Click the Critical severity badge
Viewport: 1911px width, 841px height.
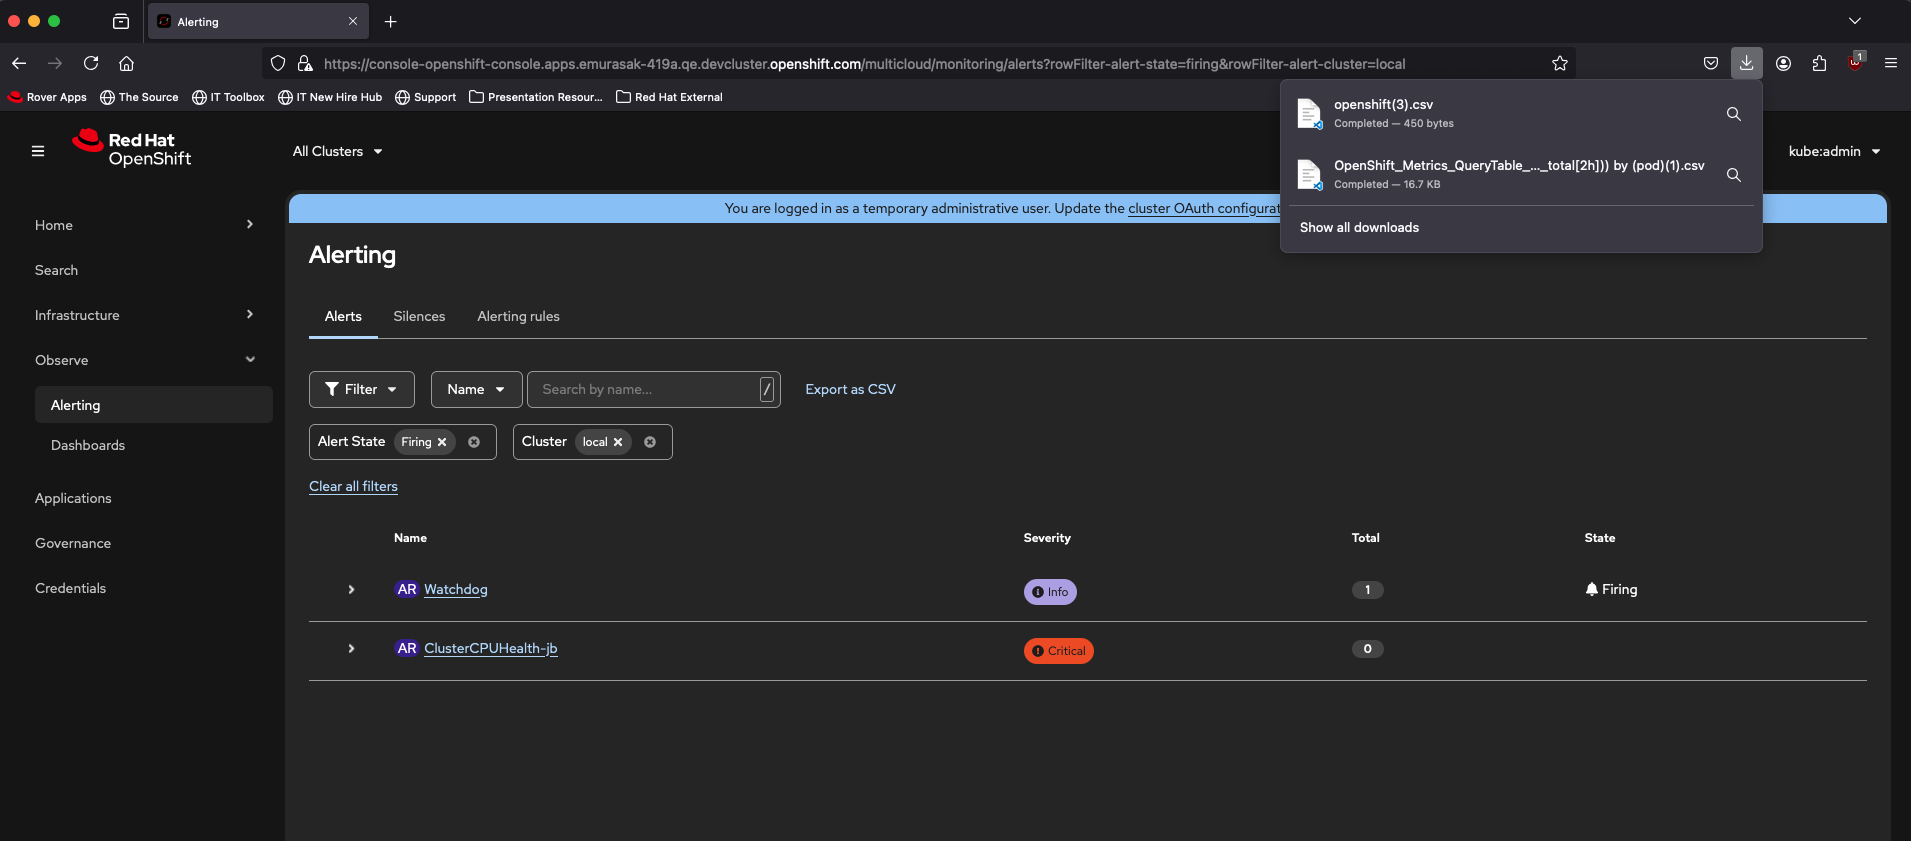[x=1059, y=651]
